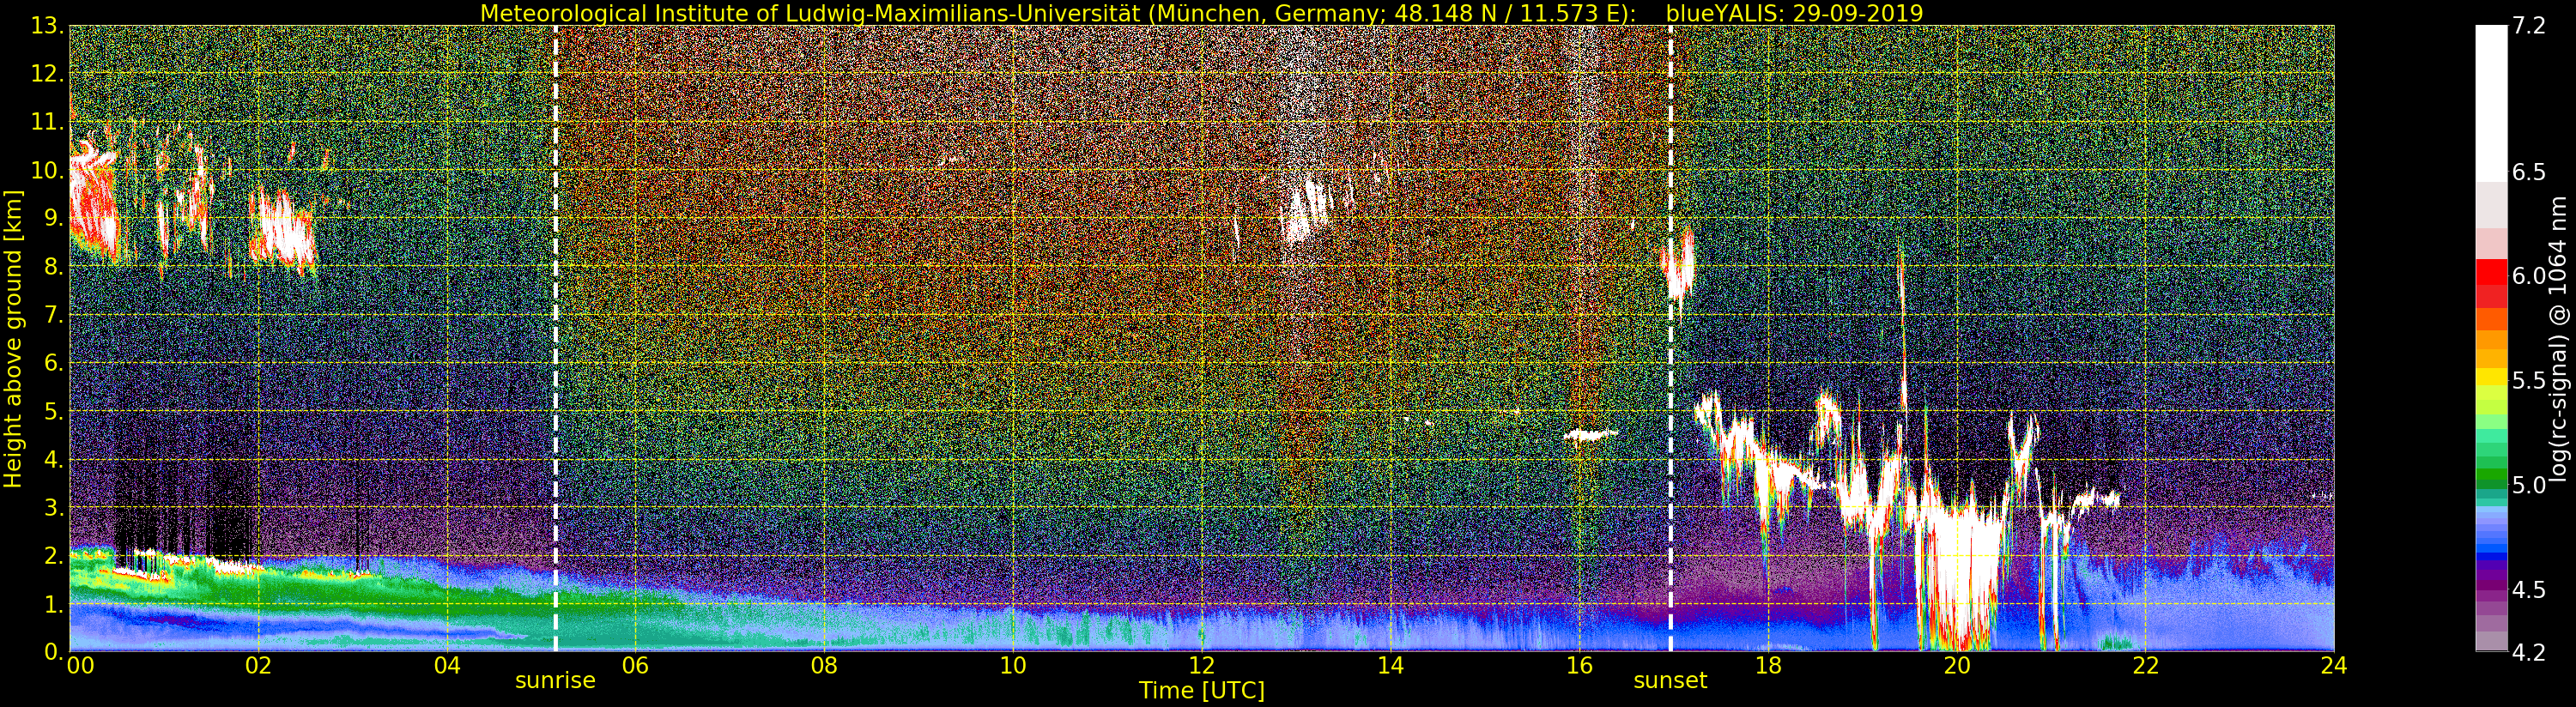Click the white cloud patch at 9 km near 13 UTC

1305,210
